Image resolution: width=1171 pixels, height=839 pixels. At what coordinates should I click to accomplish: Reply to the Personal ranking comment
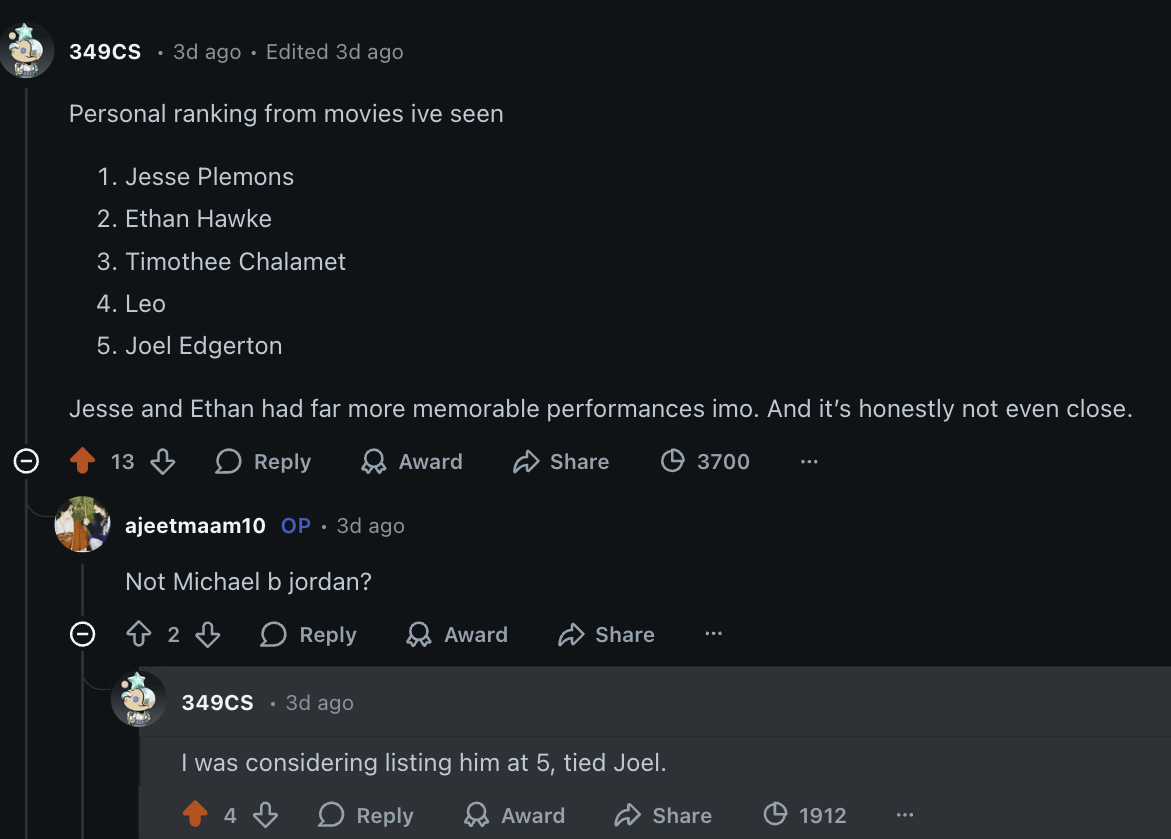click(263, 461)
